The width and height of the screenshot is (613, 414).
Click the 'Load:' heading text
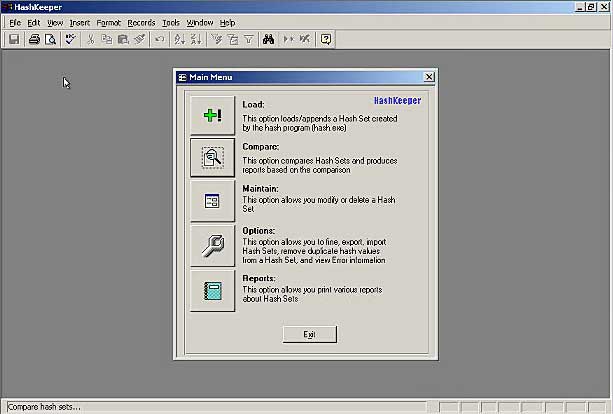253,104
